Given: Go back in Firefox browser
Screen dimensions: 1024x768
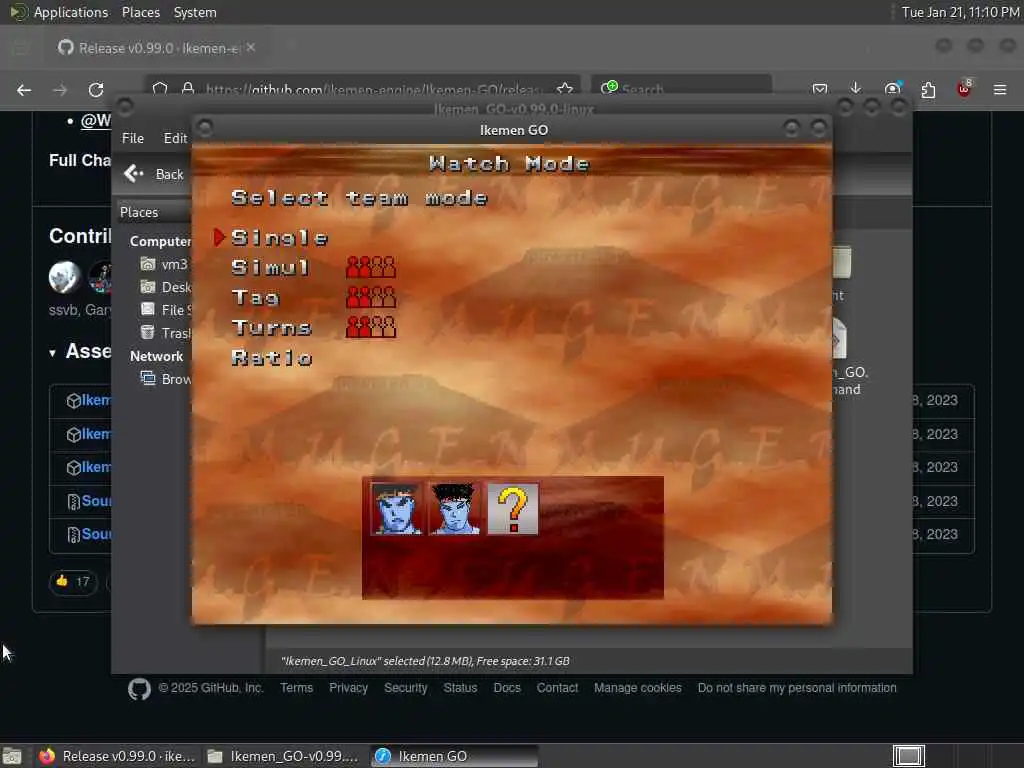Looking at the screenshot, I should [x=24, y=90].
